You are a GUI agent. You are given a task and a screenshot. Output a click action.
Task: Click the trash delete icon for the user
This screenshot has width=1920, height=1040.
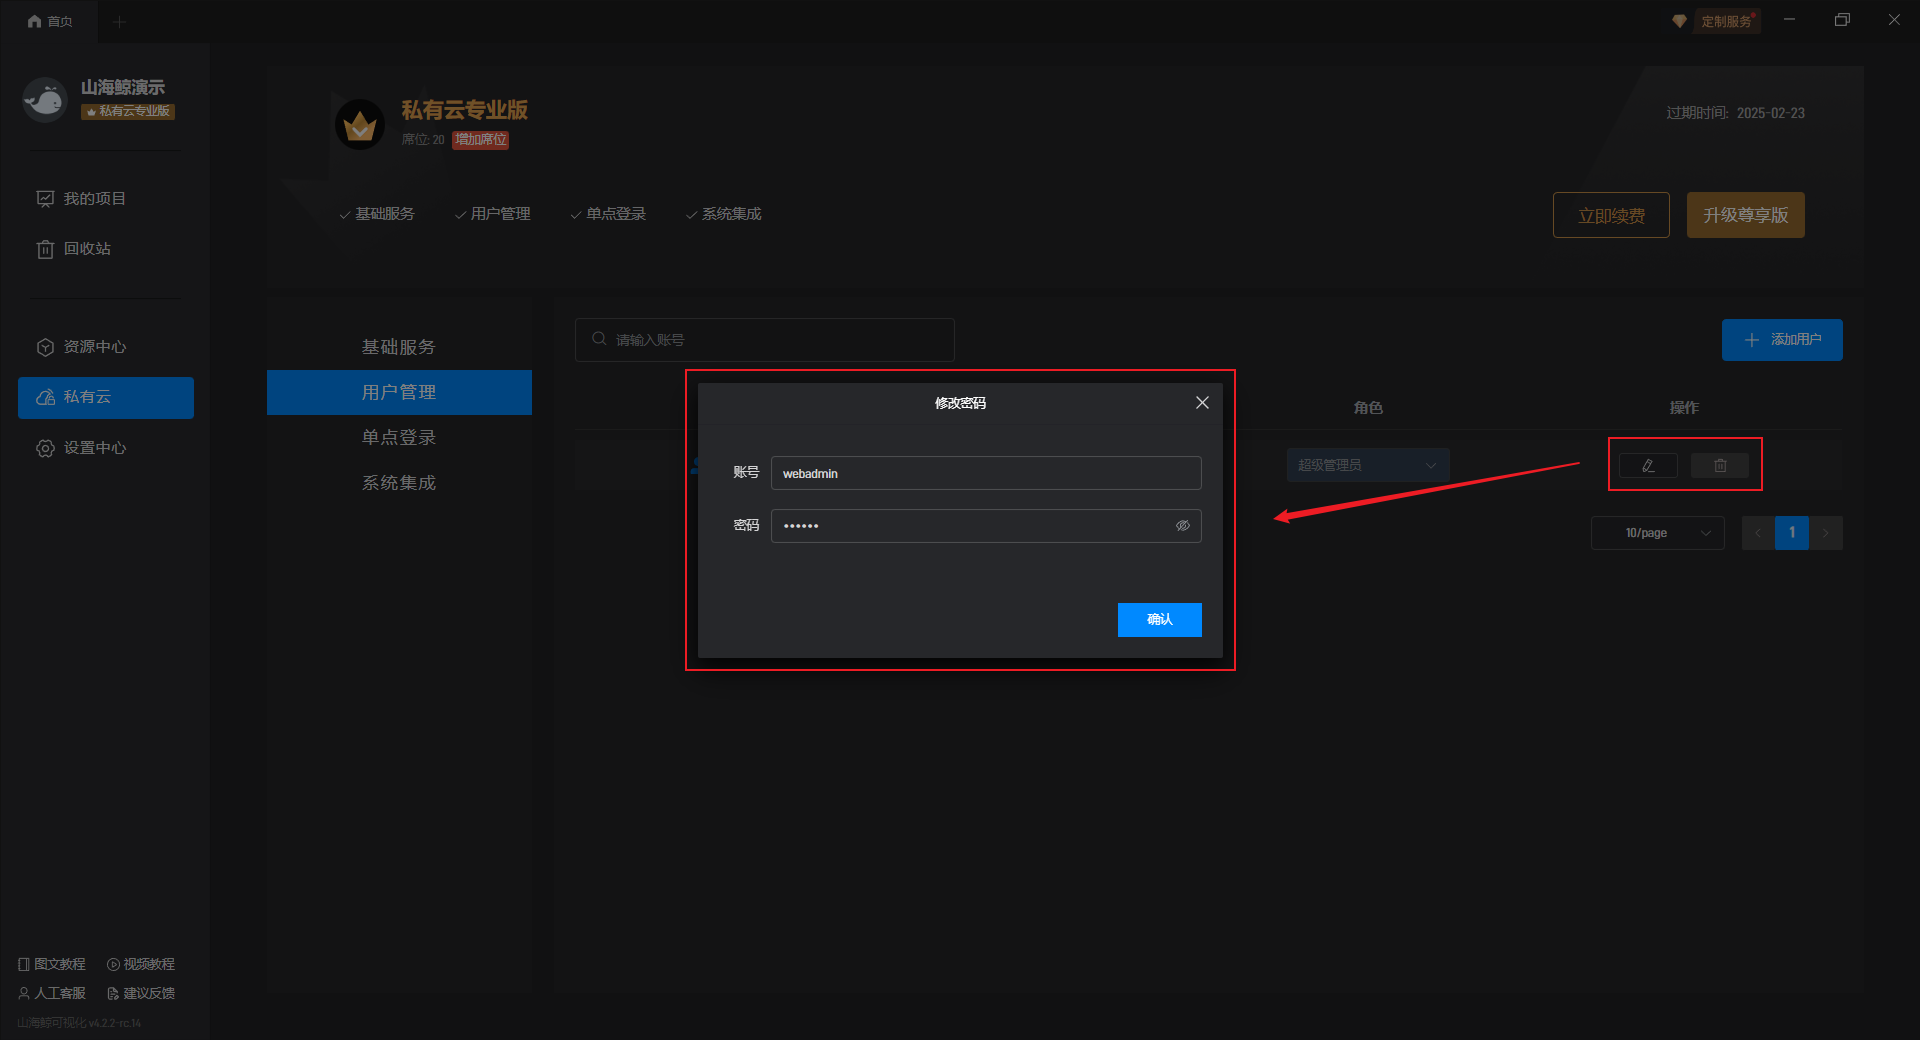click(x=1720, y=465)
